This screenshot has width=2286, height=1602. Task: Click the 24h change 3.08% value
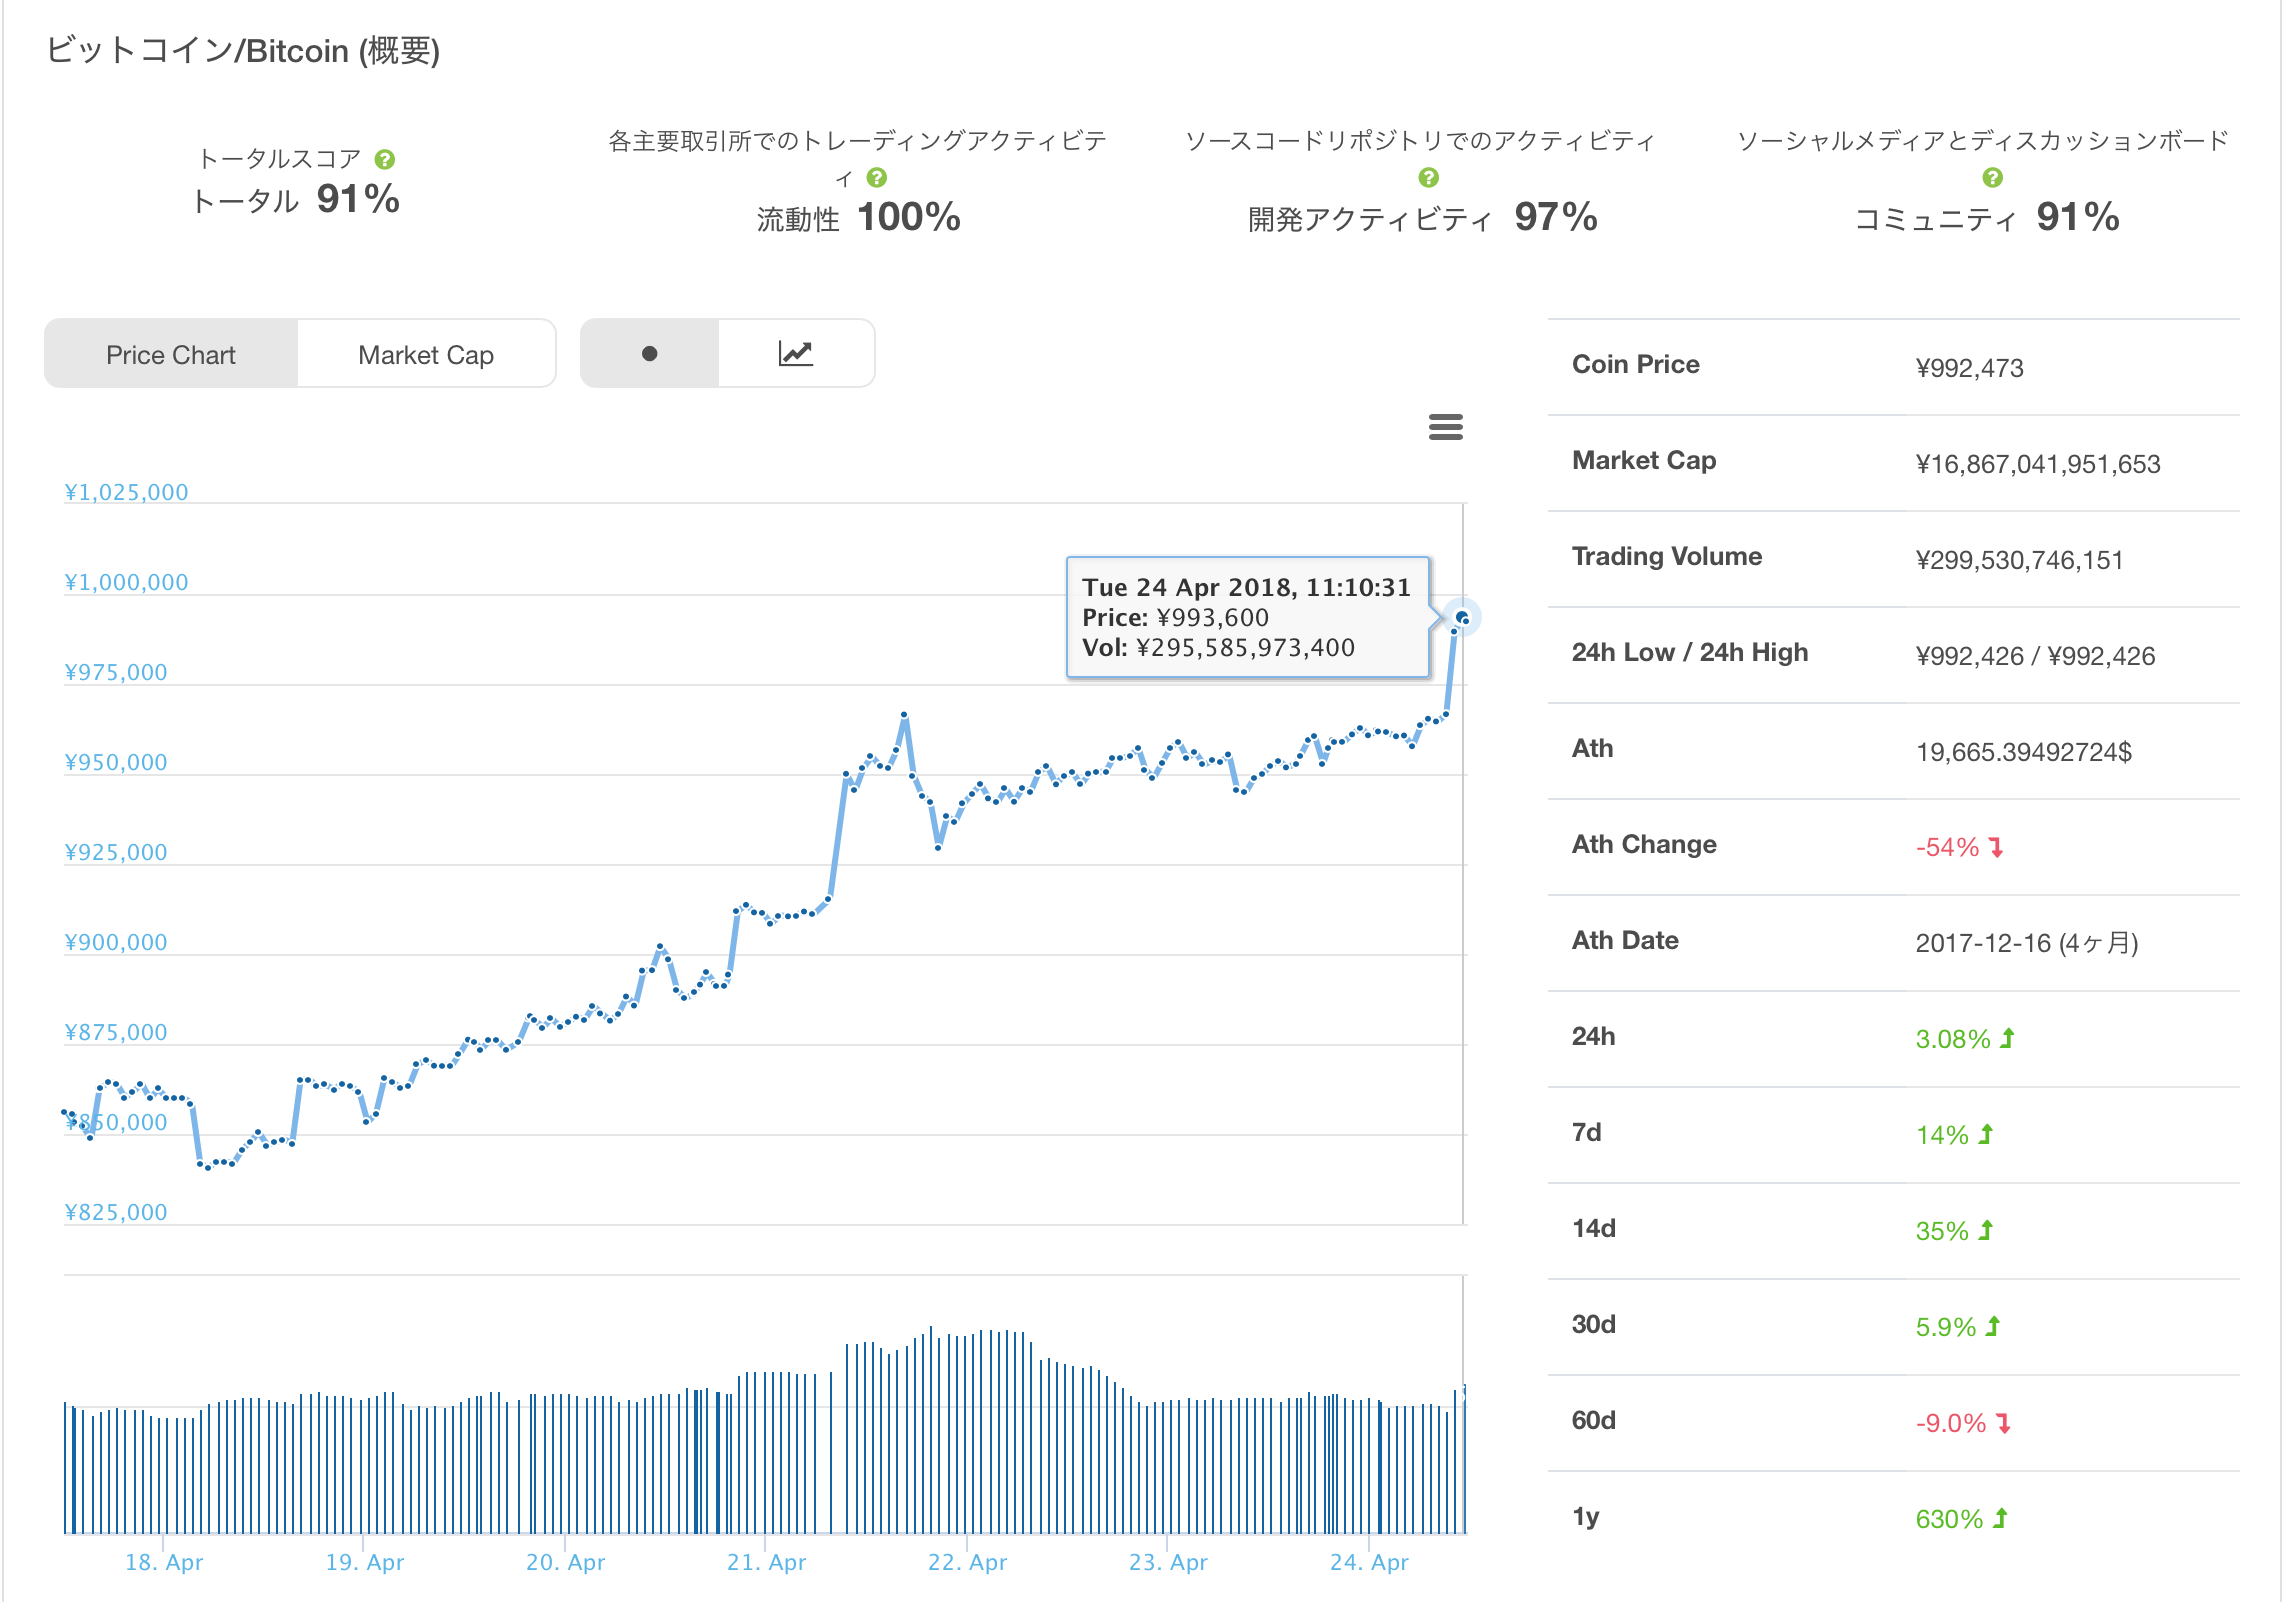tap(1965, 1039)
